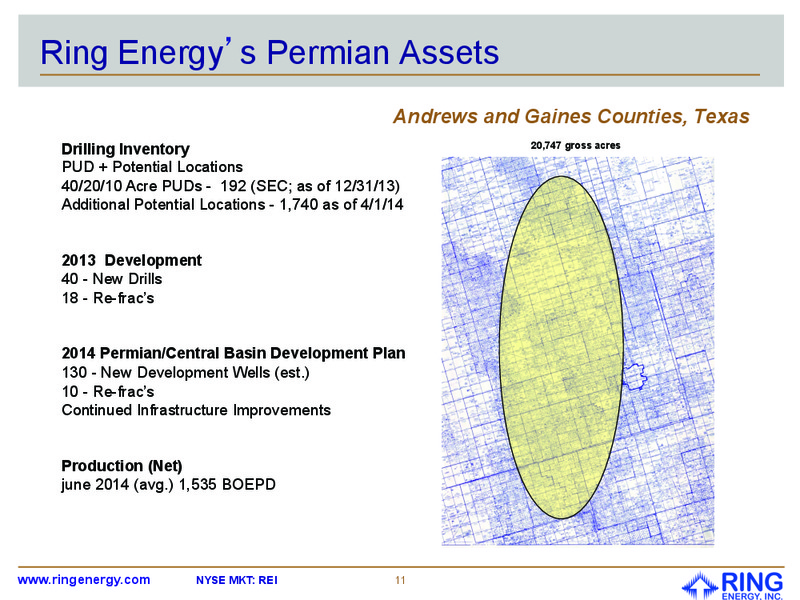
Task: Select 'Additional Potential Locations - 1,740' line
Action: pyautogui.click(x=232, y=205)
